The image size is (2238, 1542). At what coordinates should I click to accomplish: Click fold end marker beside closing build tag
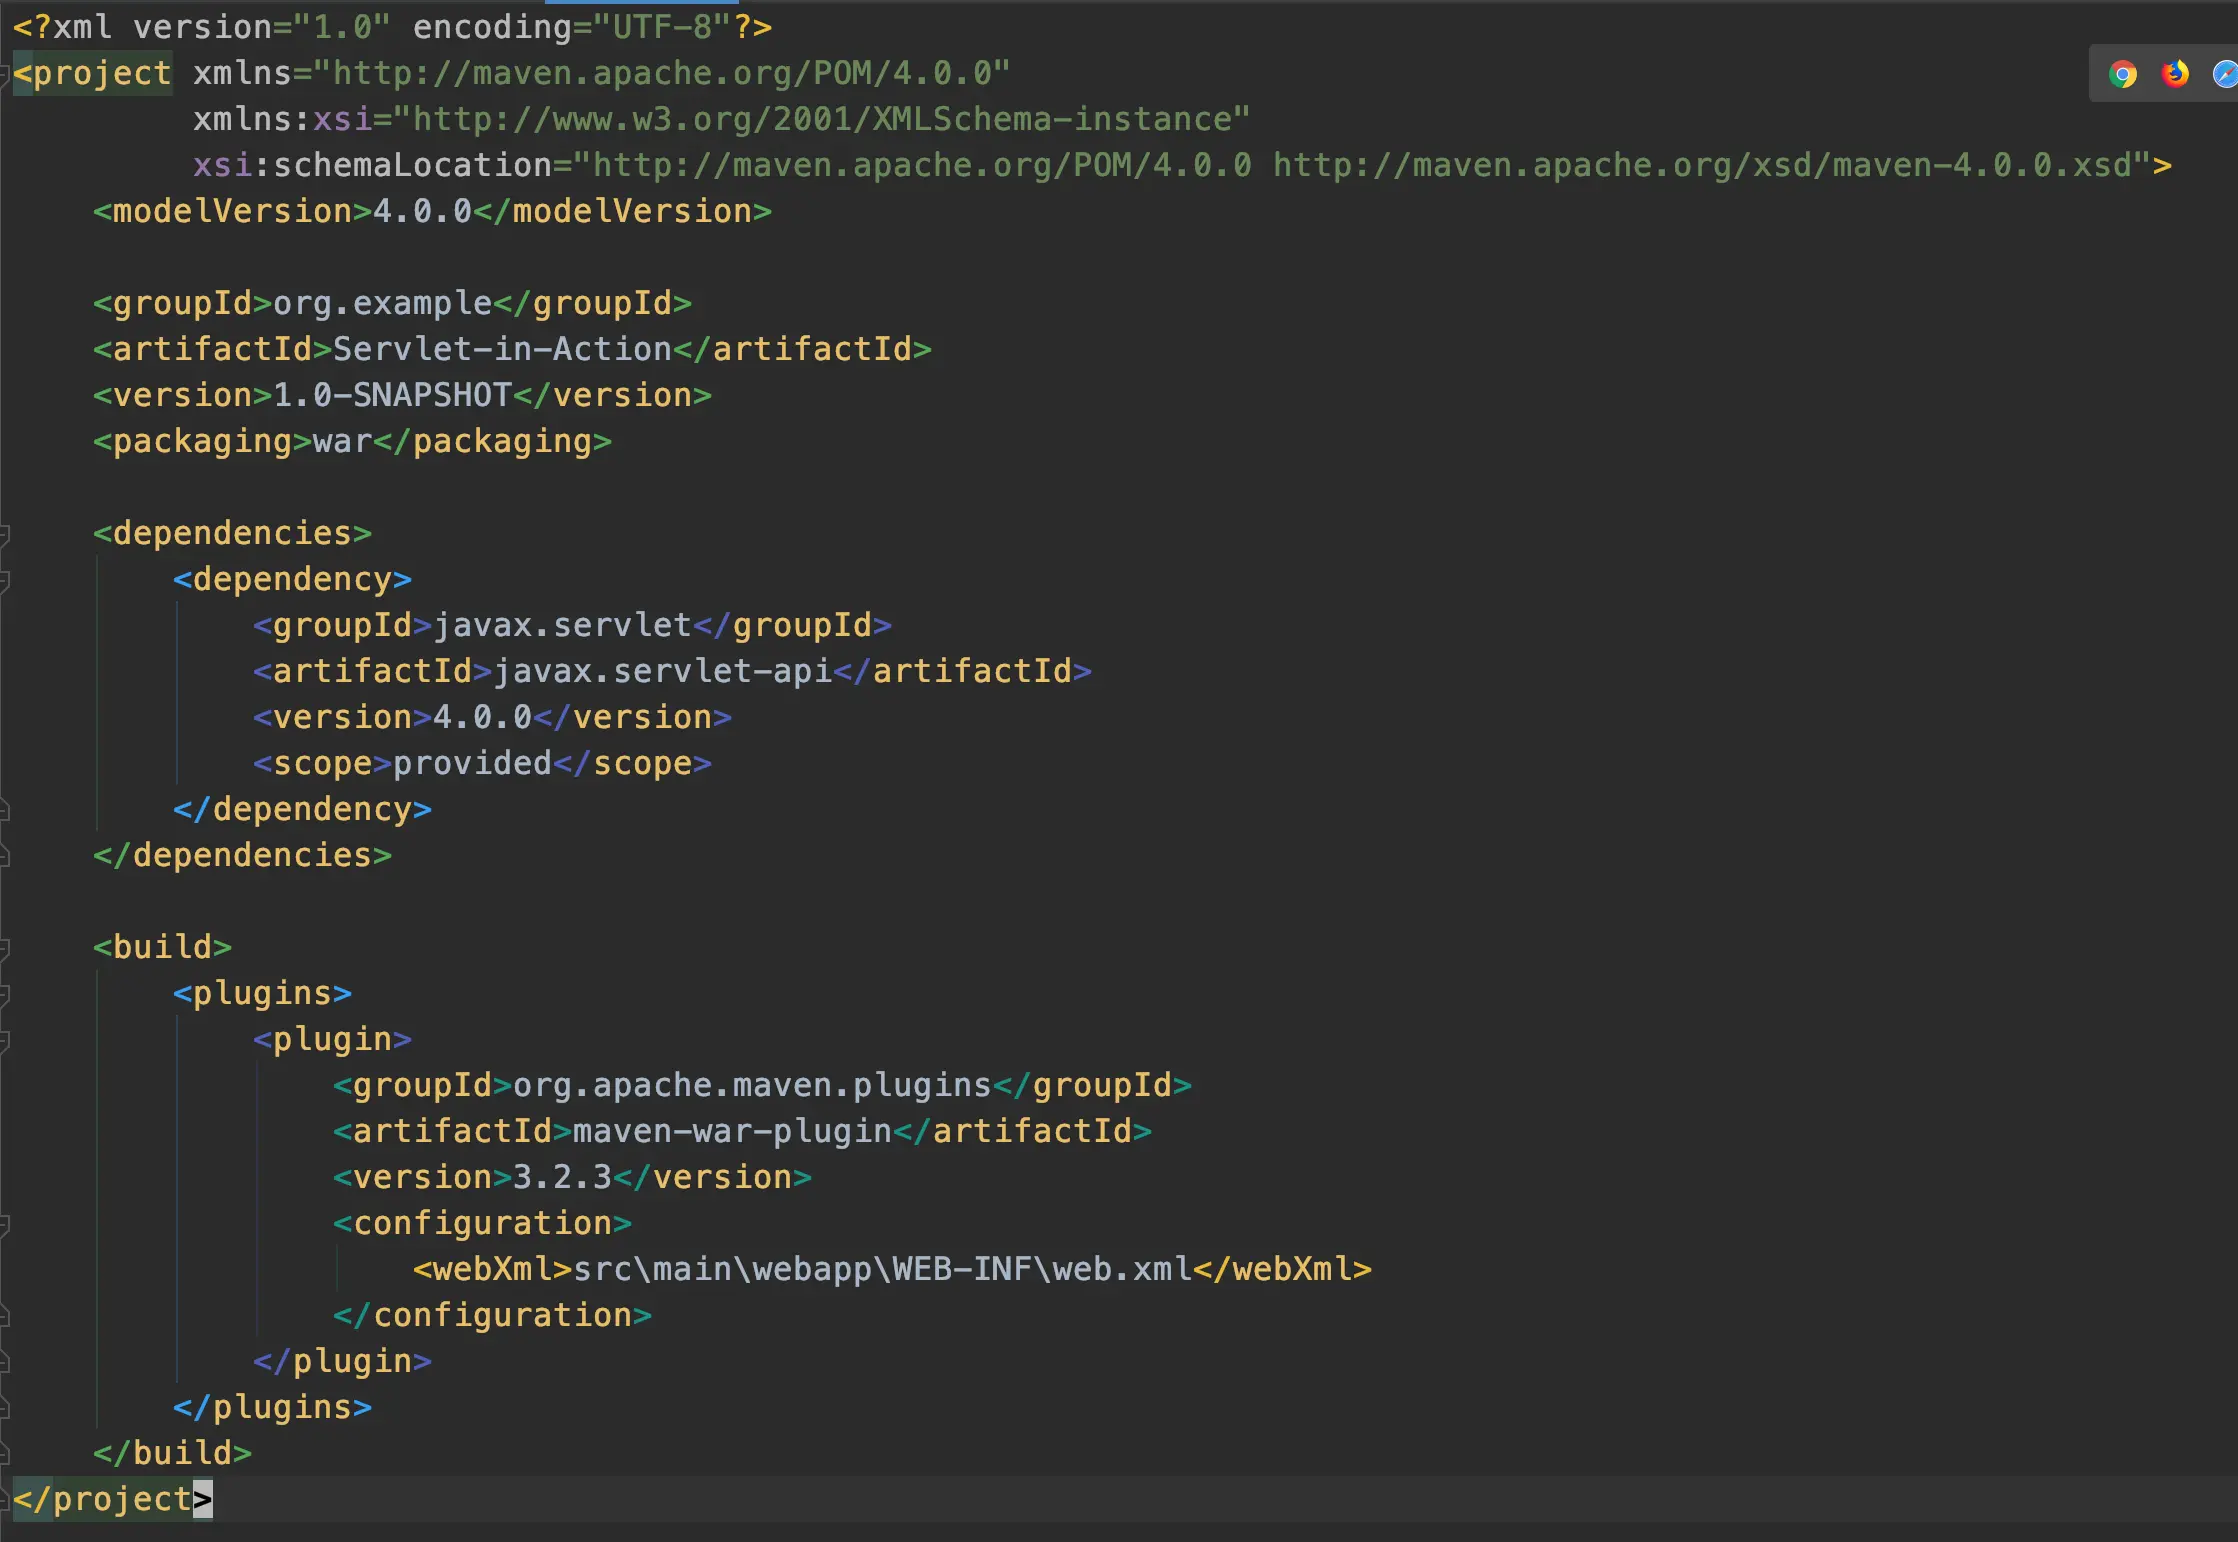click(x=5, y=1454)
